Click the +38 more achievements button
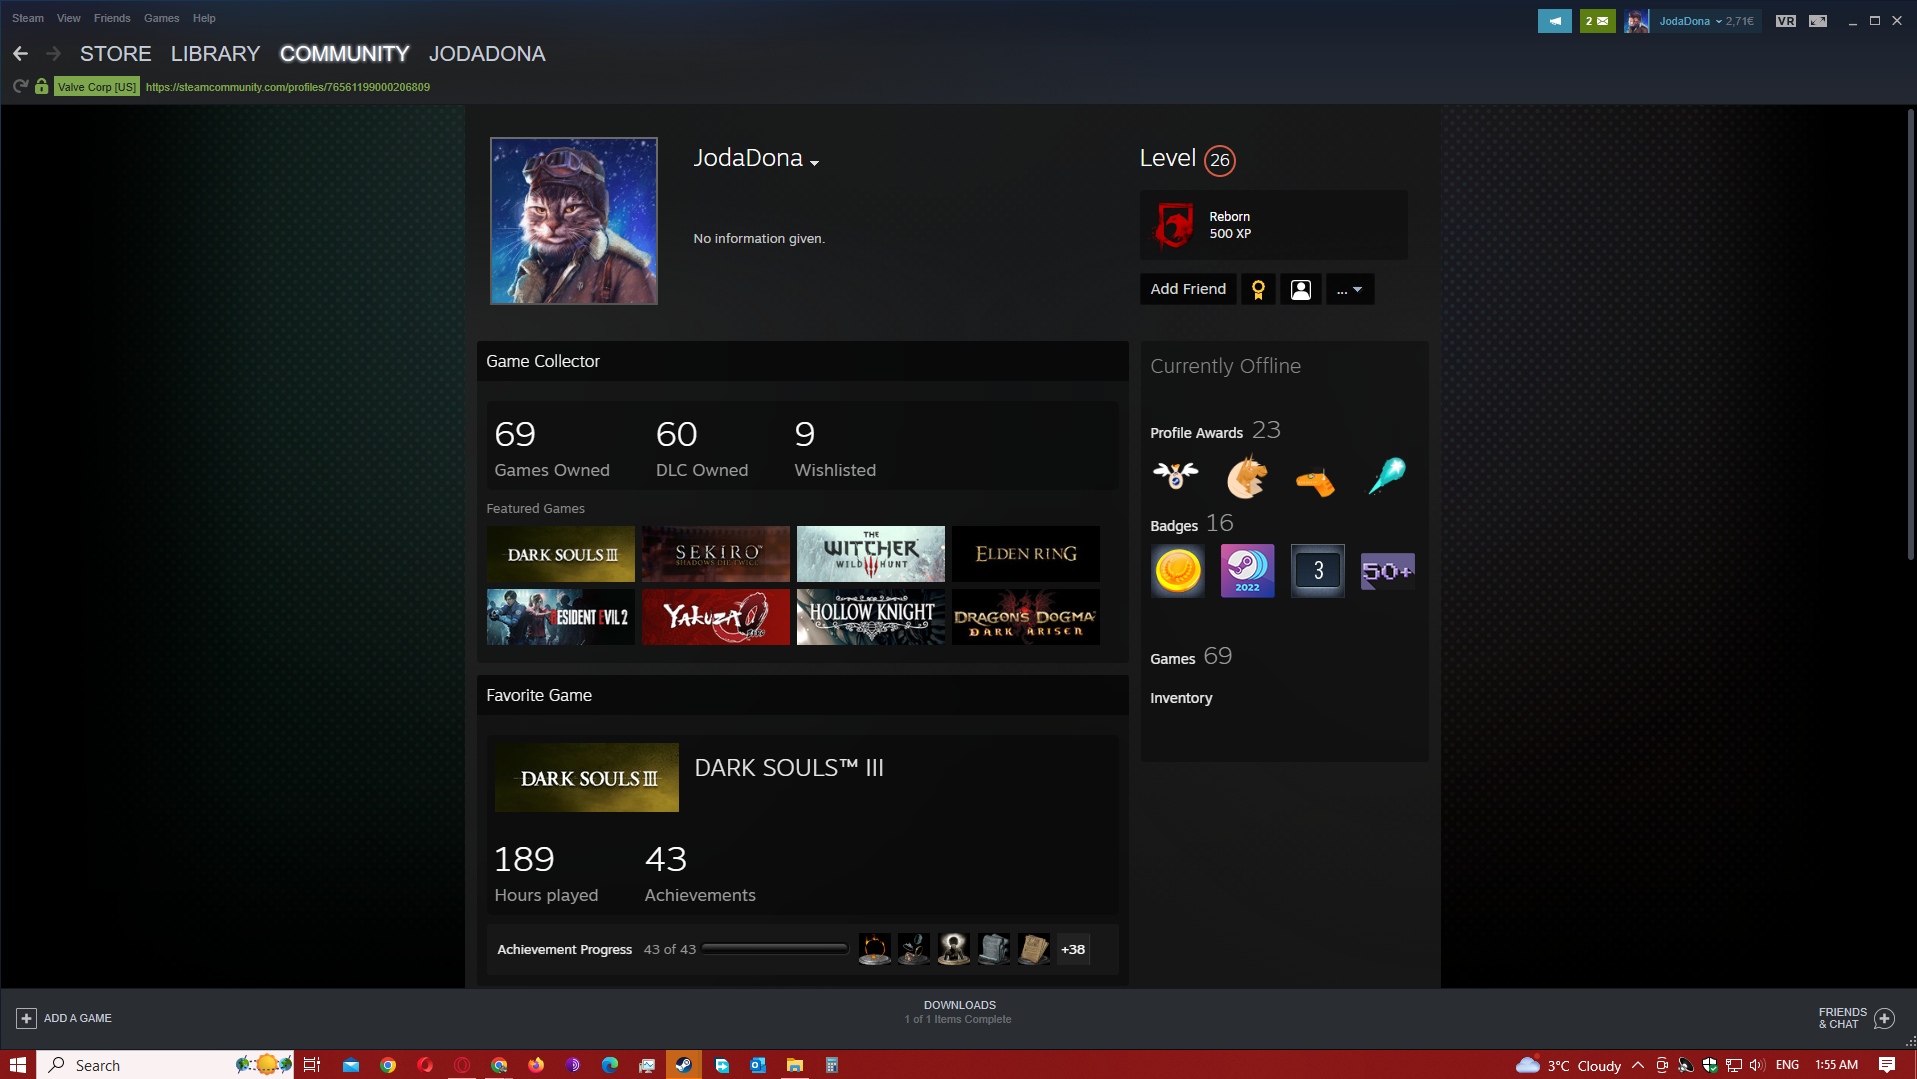 pyautogui.click(x=1073, y=949)
